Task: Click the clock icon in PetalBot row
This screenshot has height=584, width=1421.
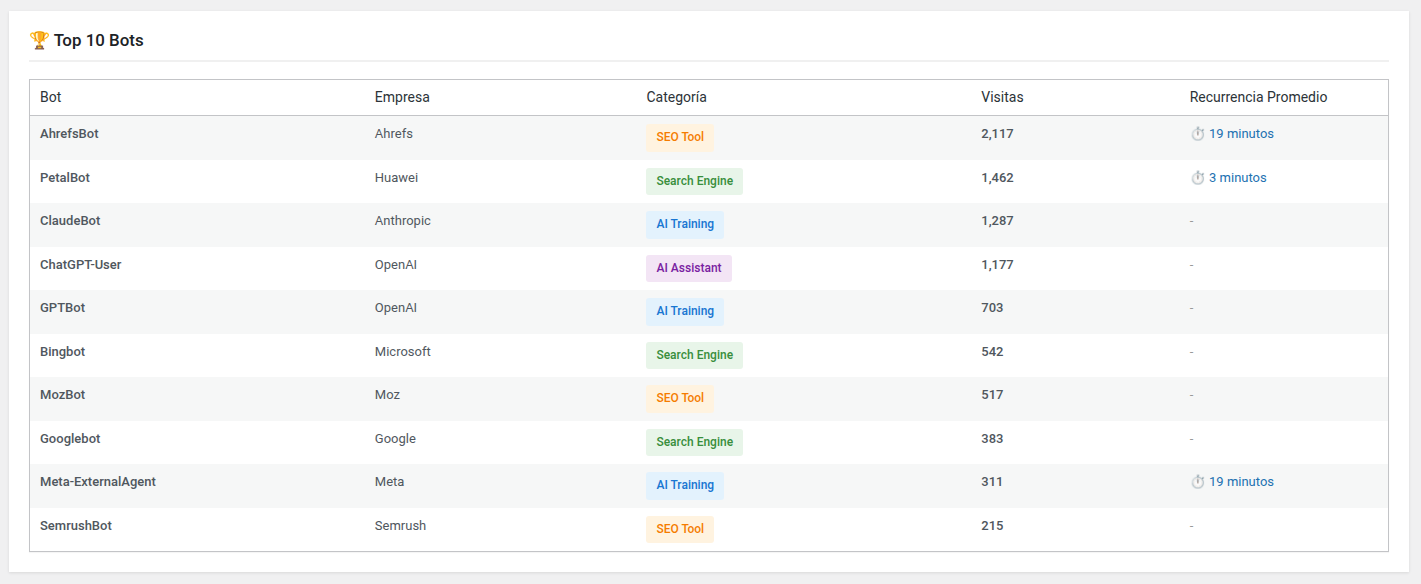Action: coord(1197,178)
